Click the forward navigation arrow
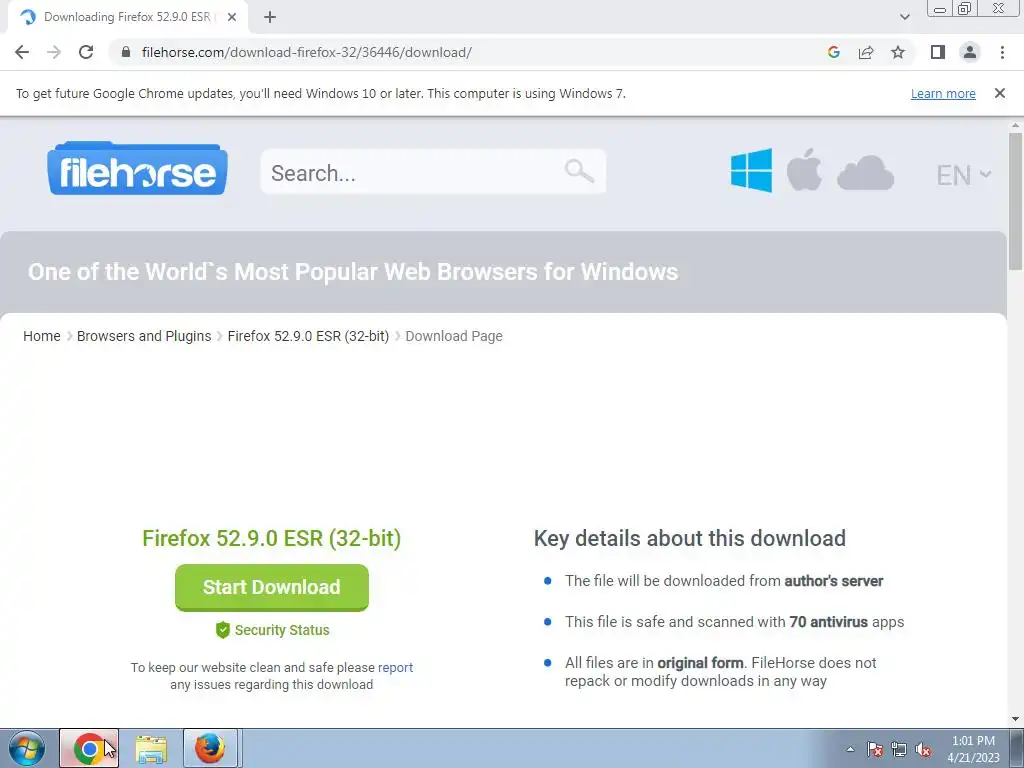1024x768 pixels. [x=54, y=52]
